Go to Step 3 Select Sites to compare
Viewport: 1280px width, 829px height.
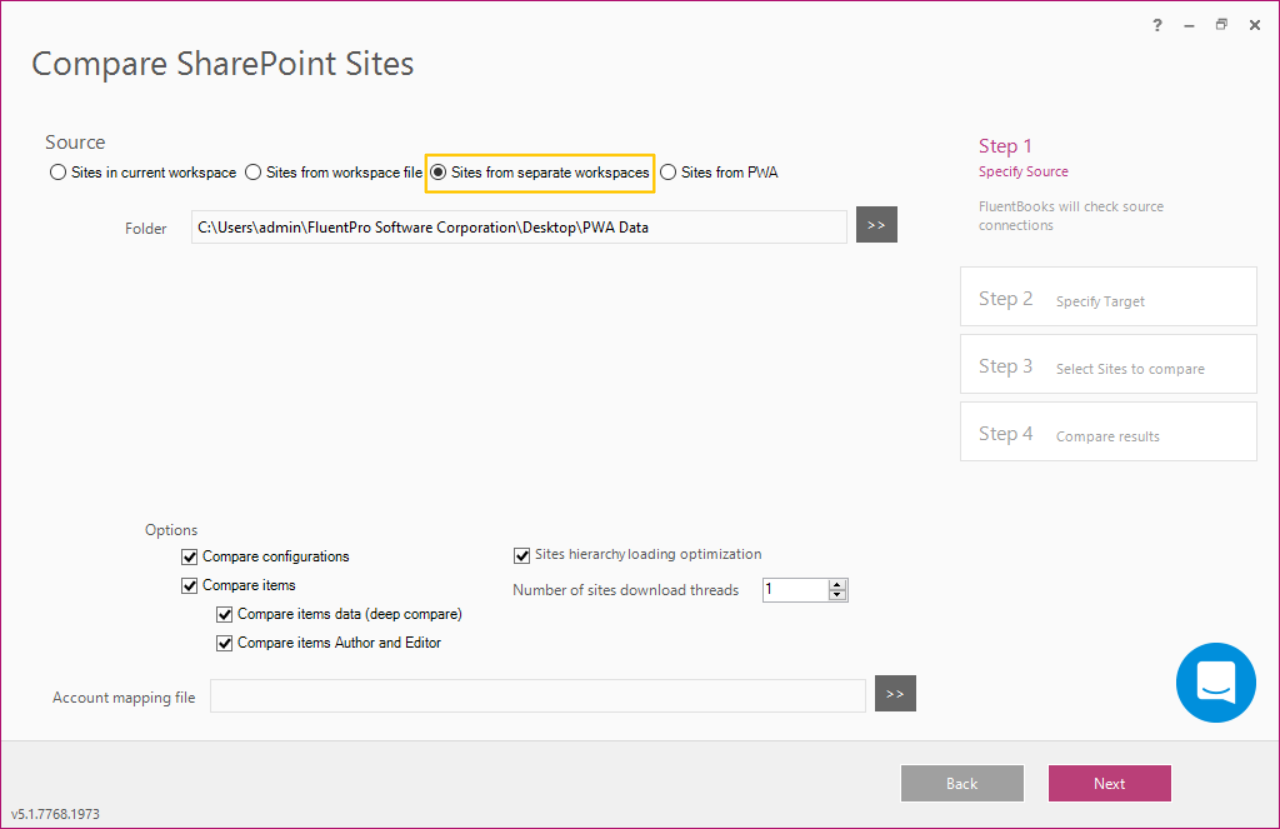[1108, 364]
